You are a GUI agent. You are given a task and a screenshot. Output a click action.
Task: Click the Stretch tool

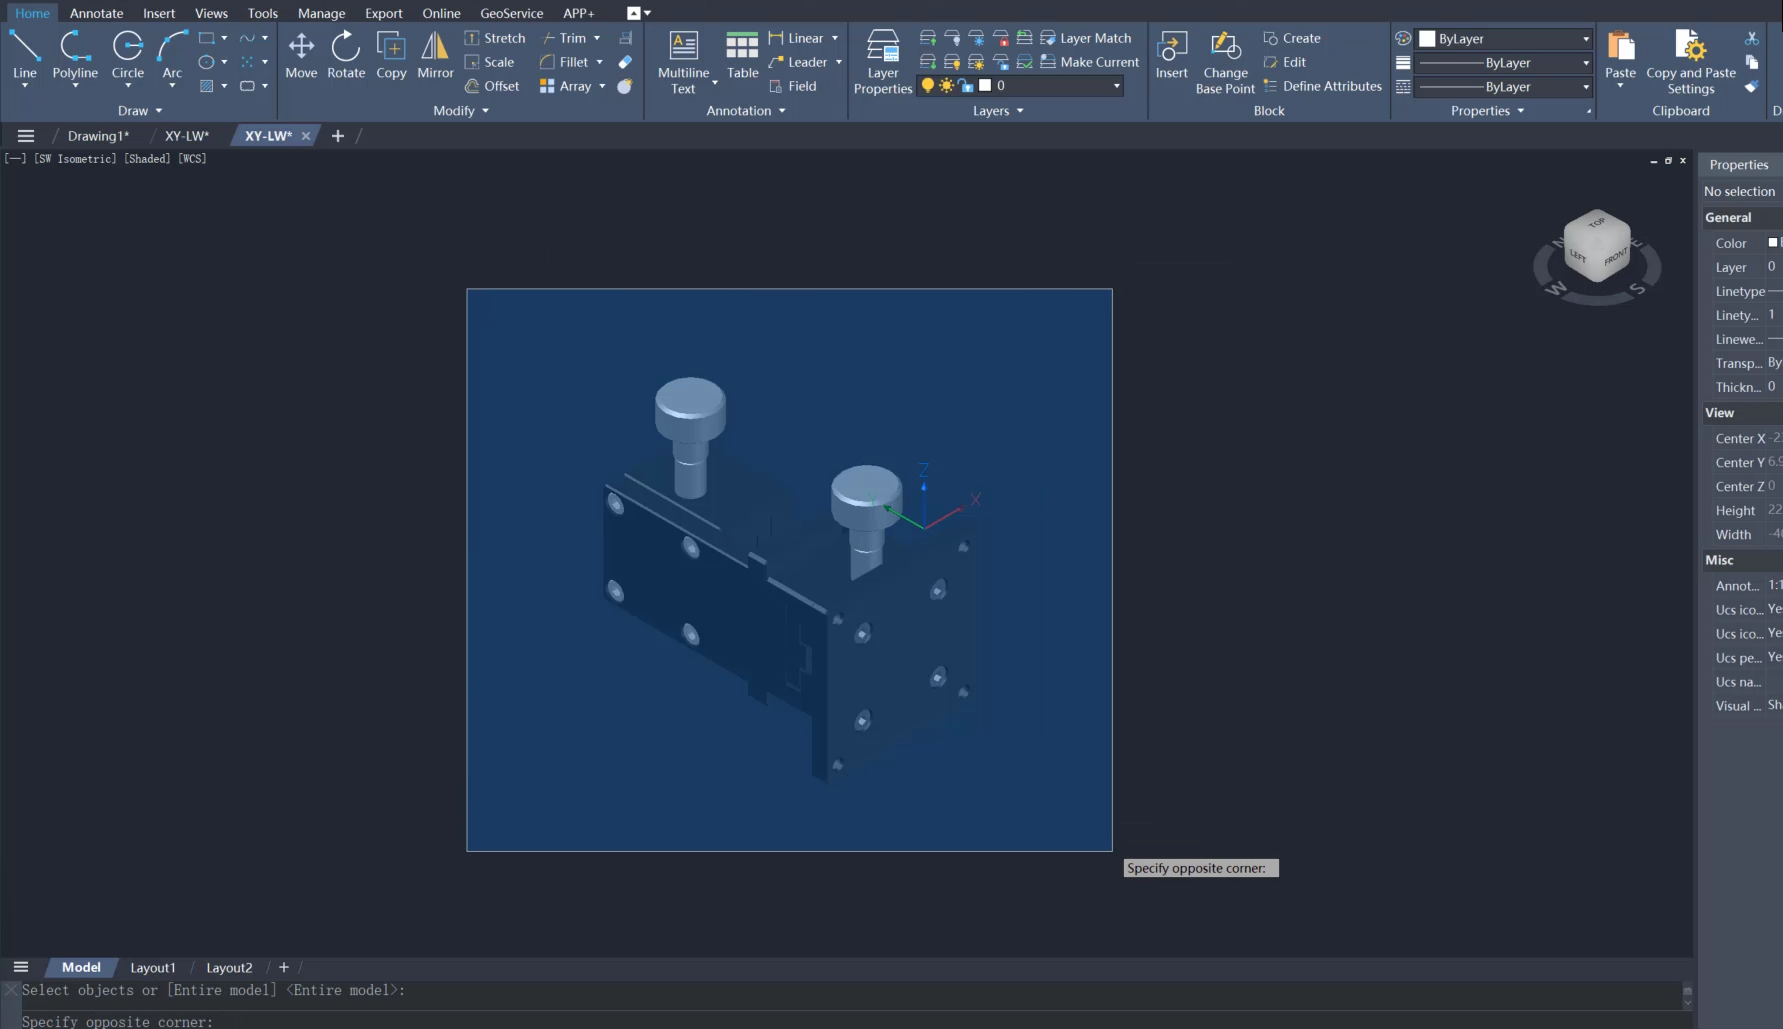coord(495,38)
